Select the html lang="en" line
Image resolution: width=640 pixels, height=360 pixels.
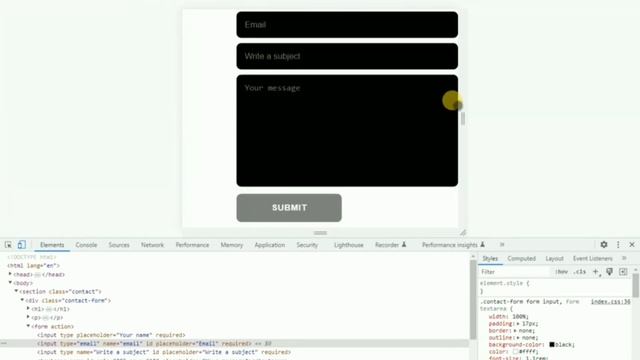click(33, 266)
